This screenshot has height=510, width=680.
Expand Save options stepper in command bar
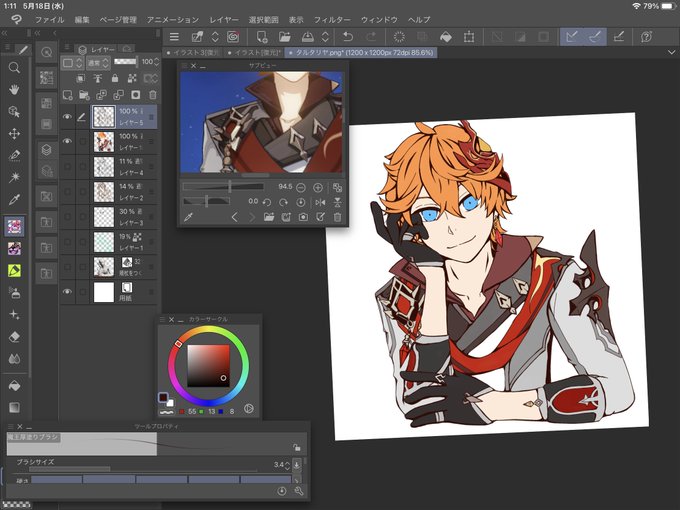[325, 37]
